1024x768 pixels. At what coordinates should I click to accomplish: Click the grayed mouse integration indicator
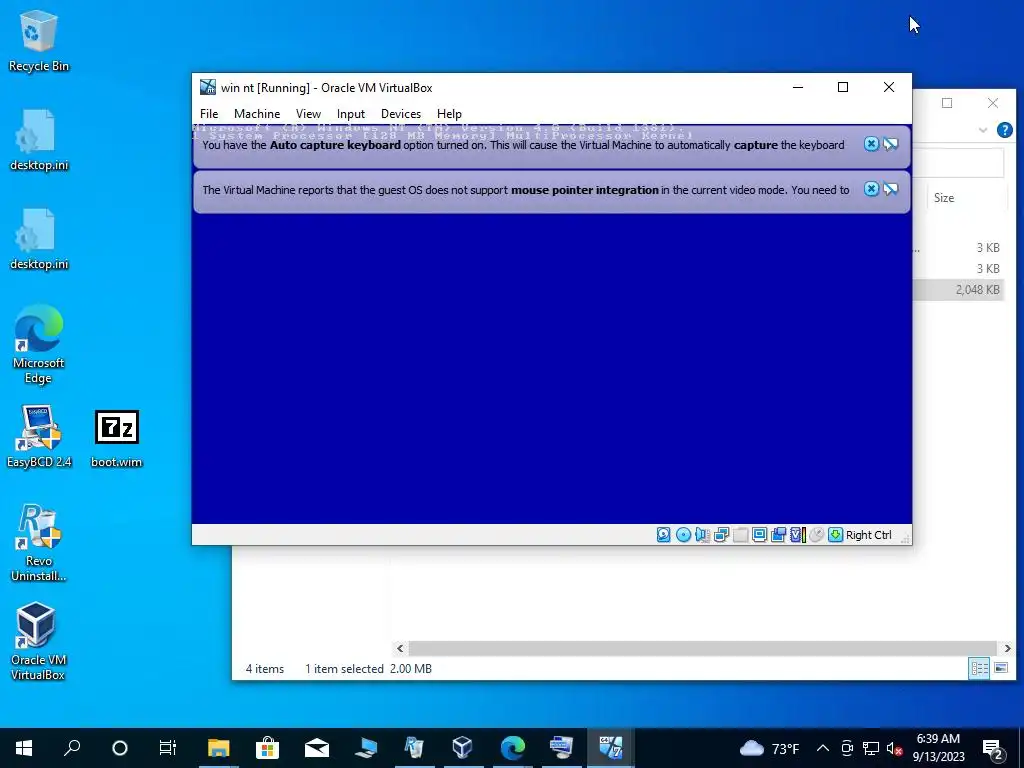point(816,535)
